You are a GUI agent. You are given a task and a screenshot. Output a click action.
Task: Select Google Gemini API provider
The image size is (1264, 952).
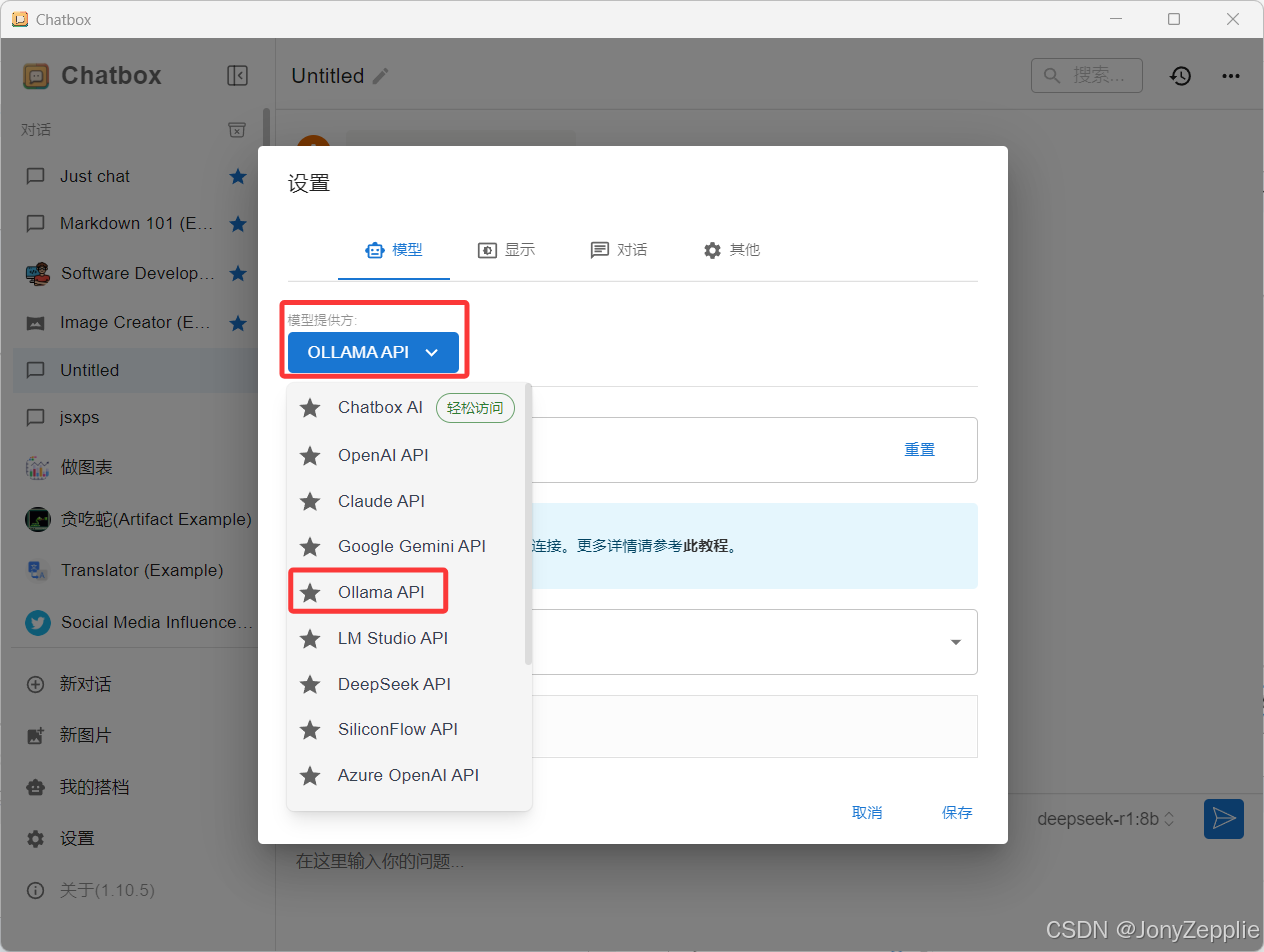point(405,546)
